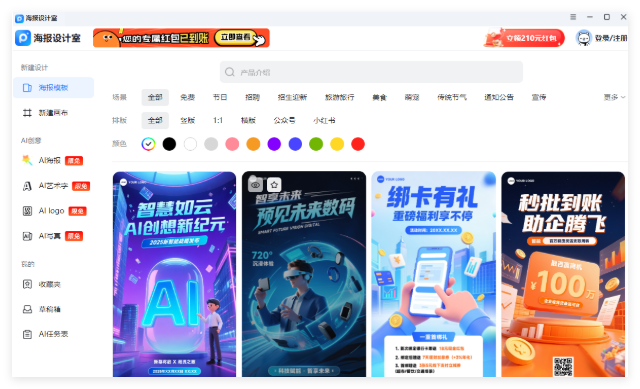Click the user avatar icon
This screenshot has height=389, width=640.
(584, 38)
